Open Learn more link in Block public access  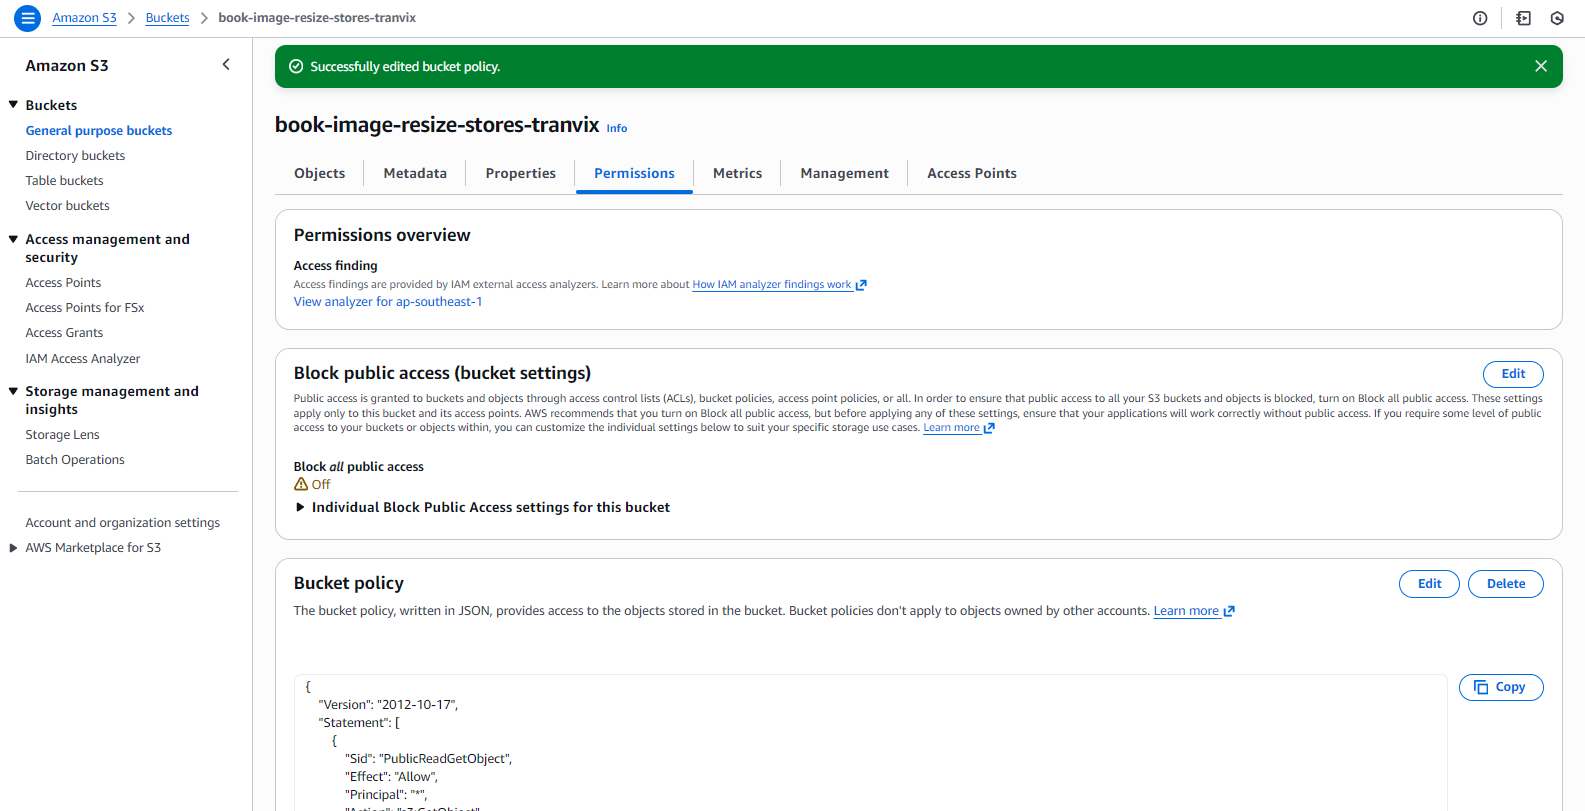tap(958, 428)
